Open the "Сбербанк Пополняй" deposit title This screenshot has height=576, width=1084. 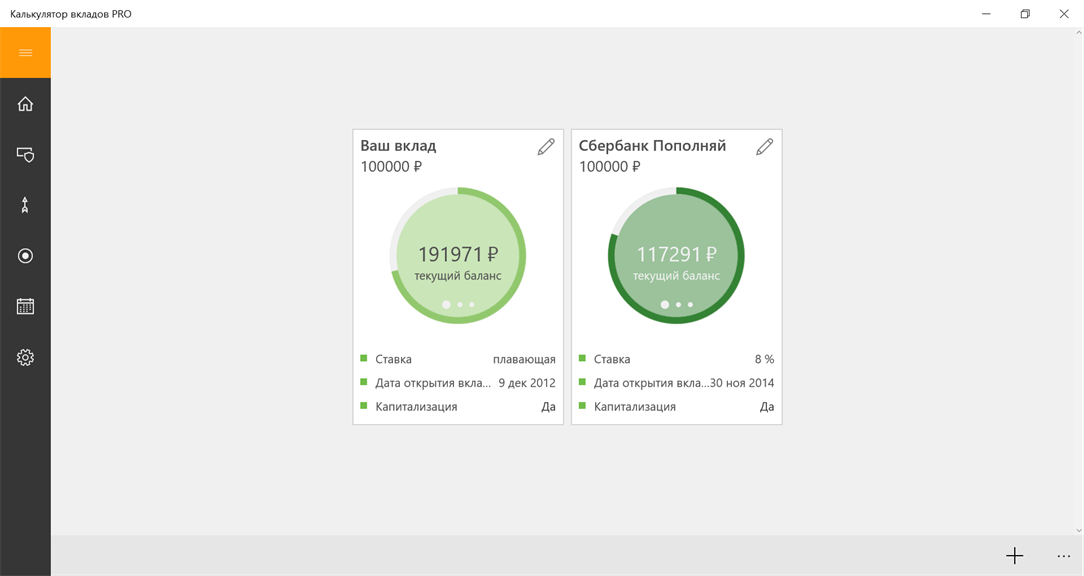(x=652, y=145)
